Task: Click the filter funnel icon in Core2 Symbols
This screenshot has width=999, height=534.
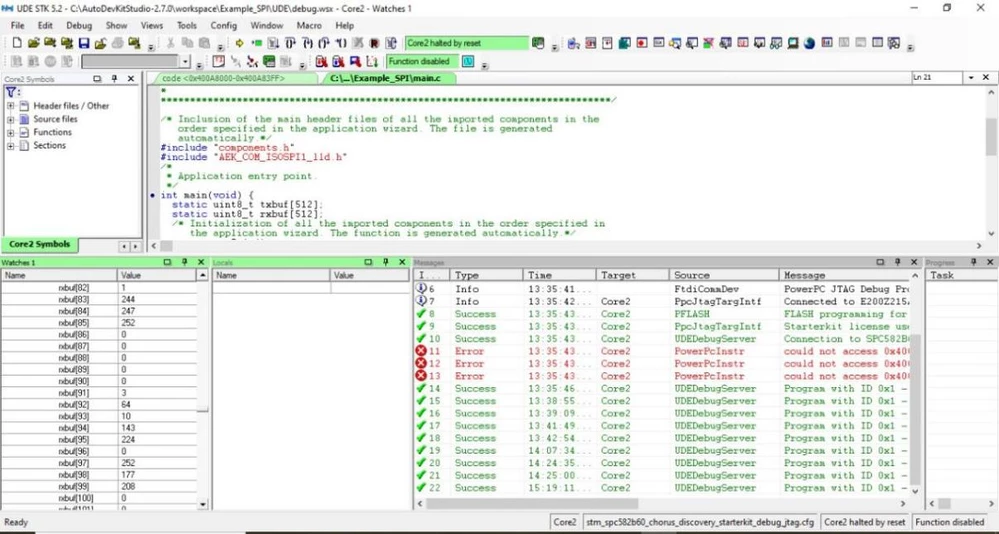Action: [x=11, y=92]
